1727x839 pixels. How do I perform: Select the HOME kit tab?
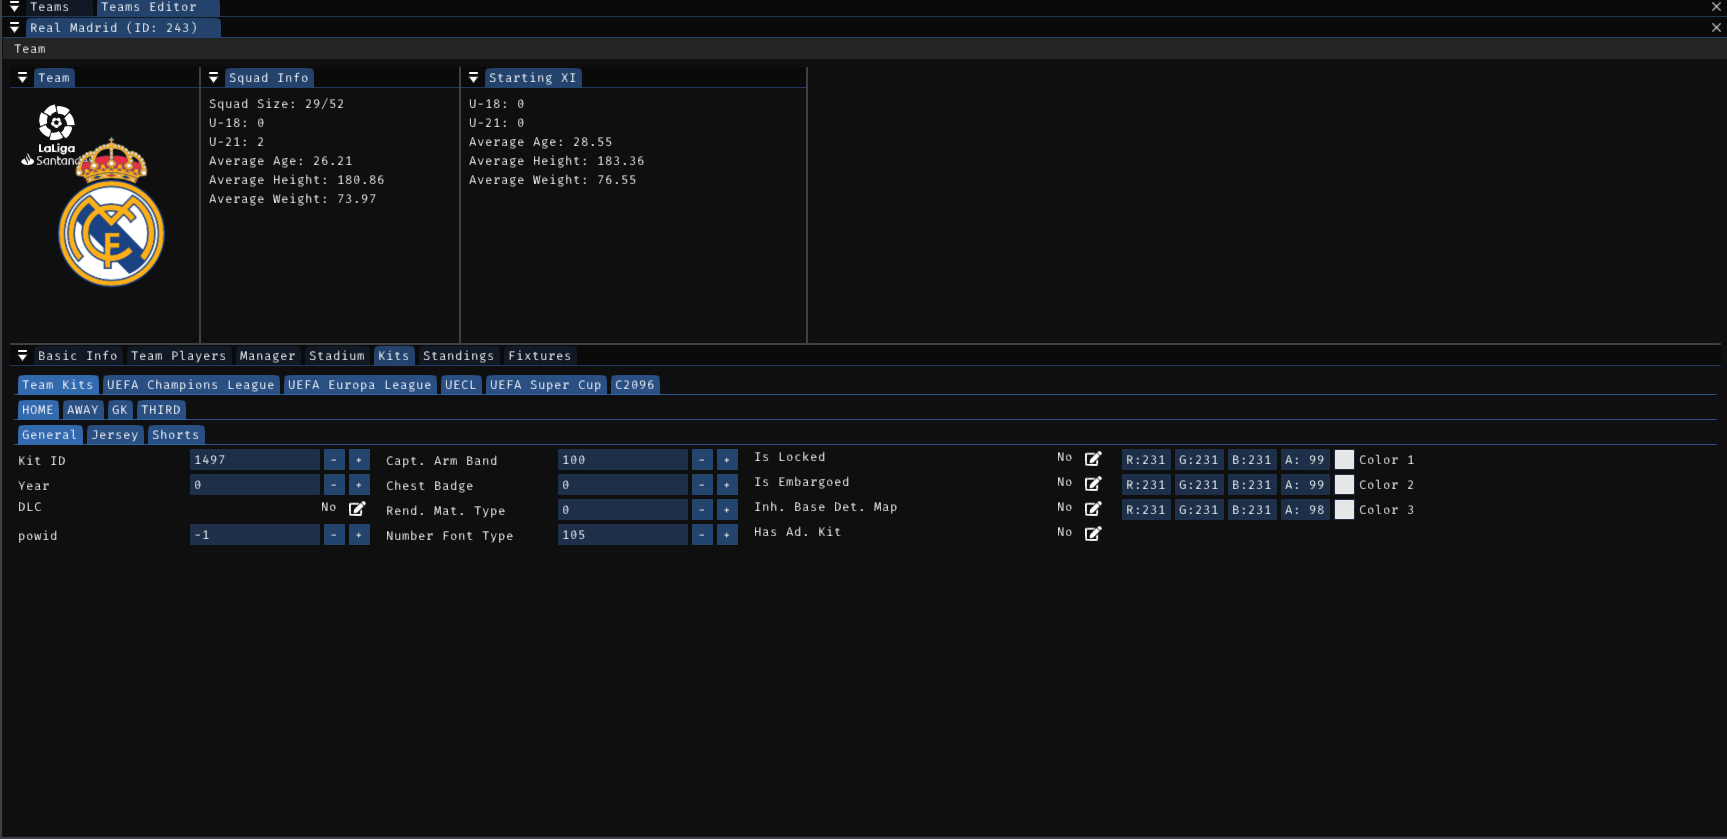click(x=38, y=410)
